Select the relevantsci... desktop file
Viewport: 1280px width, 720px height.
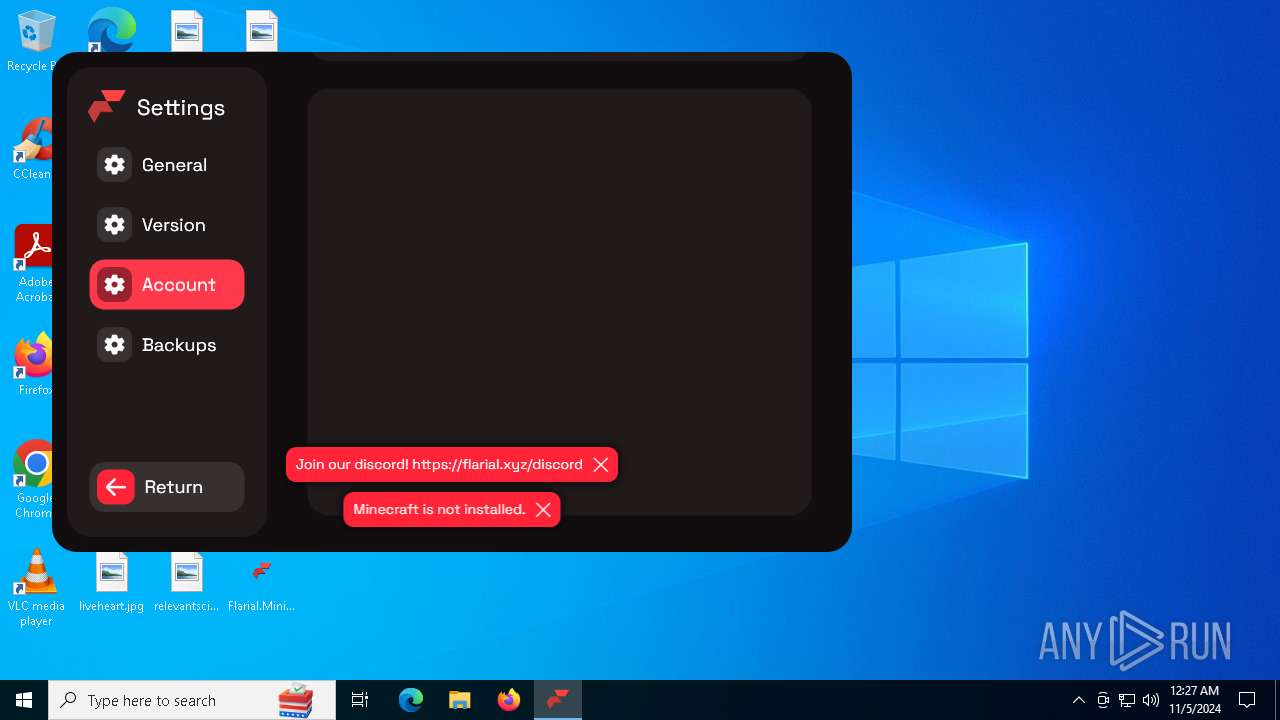point(186,582)
